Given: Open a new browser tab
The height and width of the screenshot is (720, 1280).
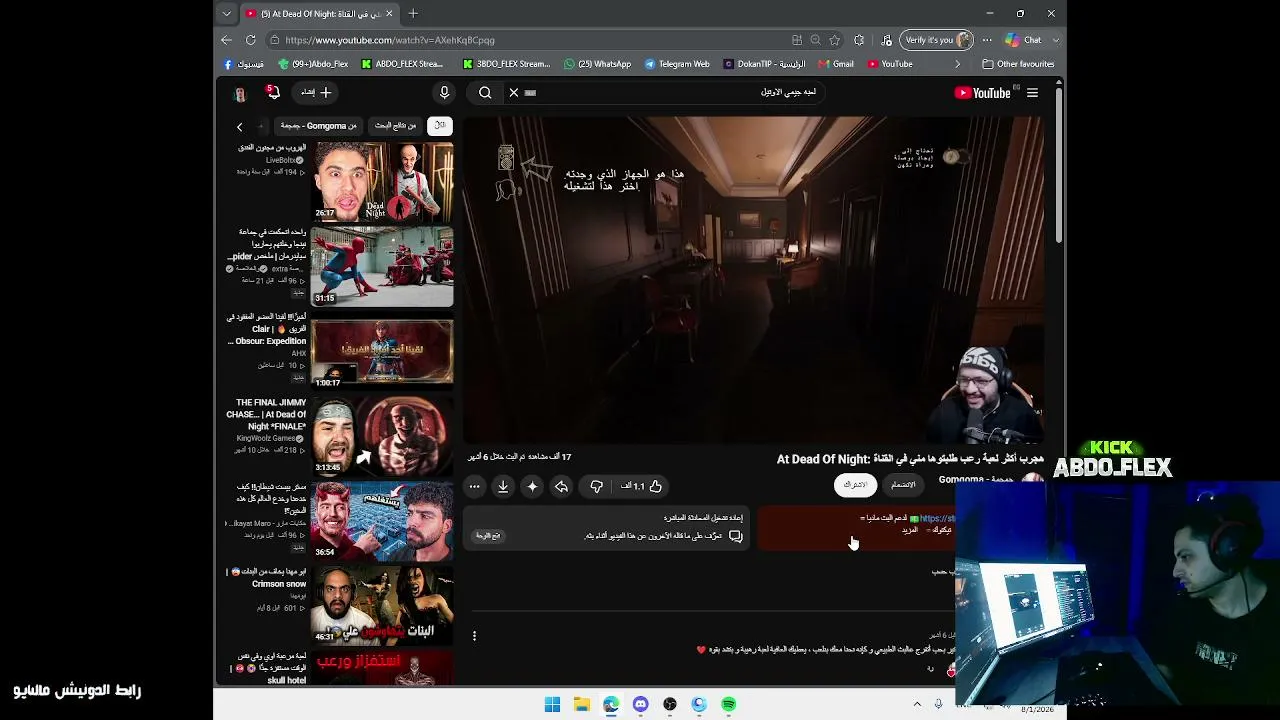Looking at the screenshot, I should [x=413, y=13].
